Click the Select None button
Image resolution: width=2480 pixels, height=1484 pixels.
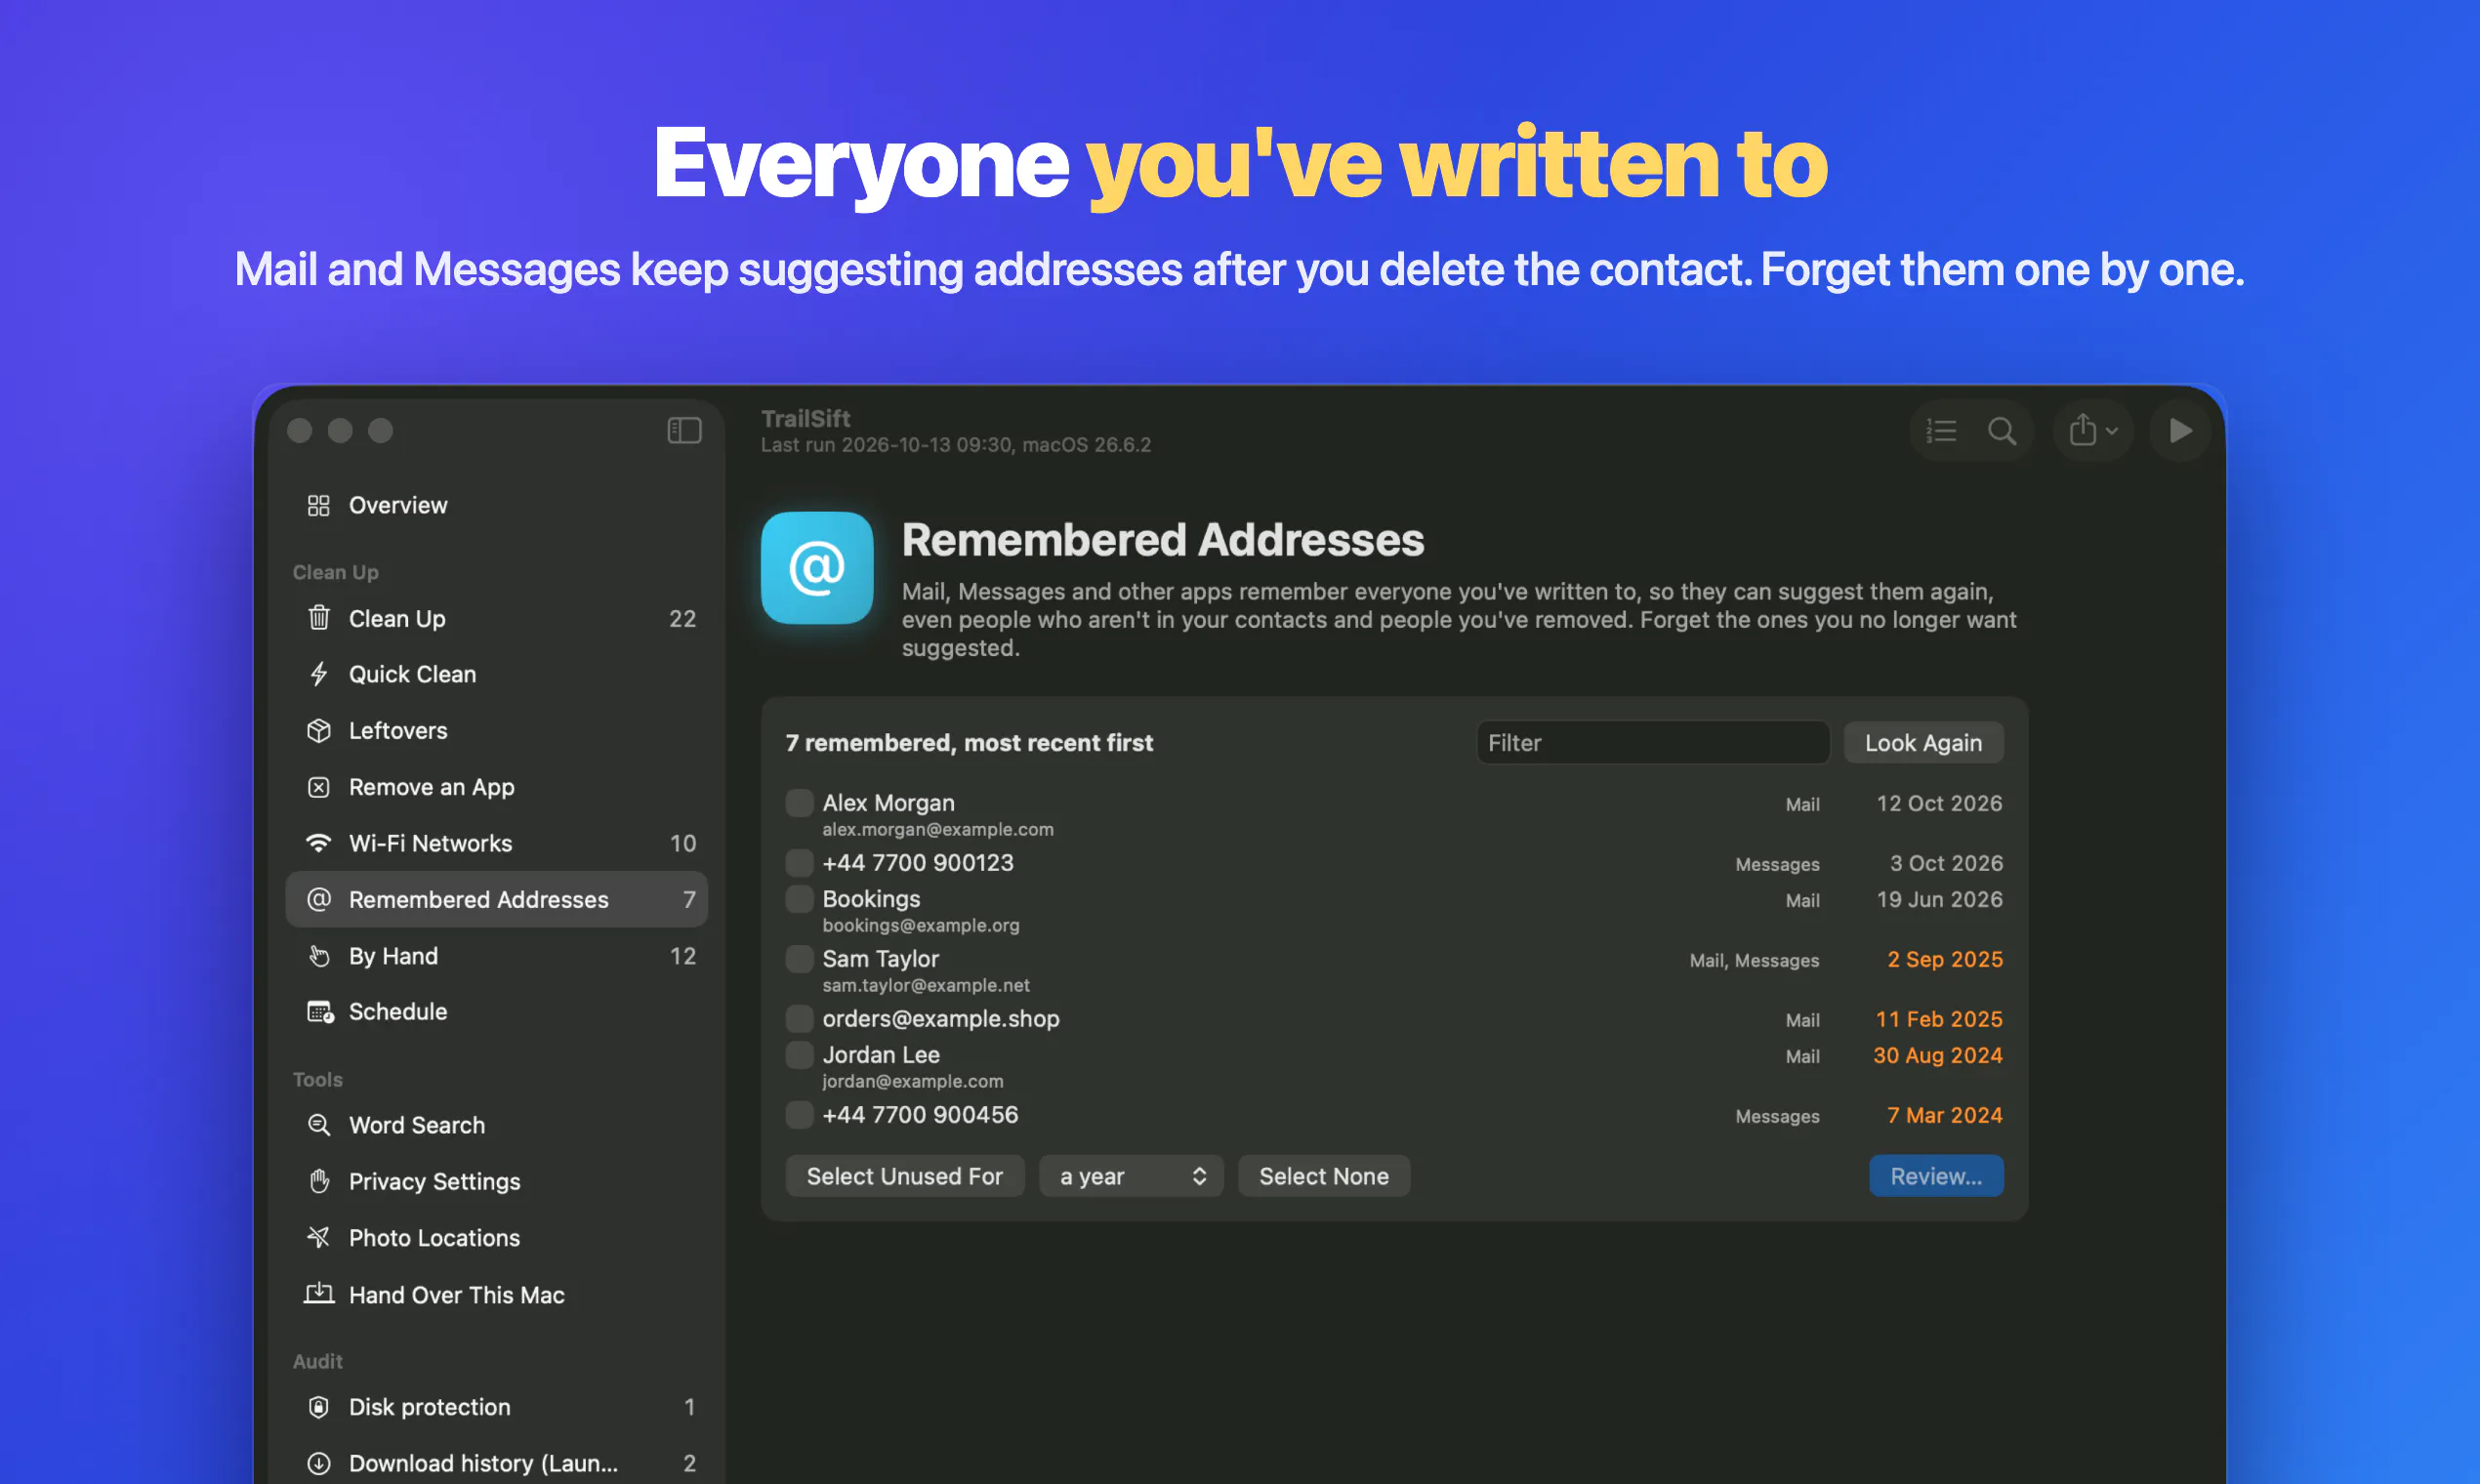(x=1323, y=1176)
